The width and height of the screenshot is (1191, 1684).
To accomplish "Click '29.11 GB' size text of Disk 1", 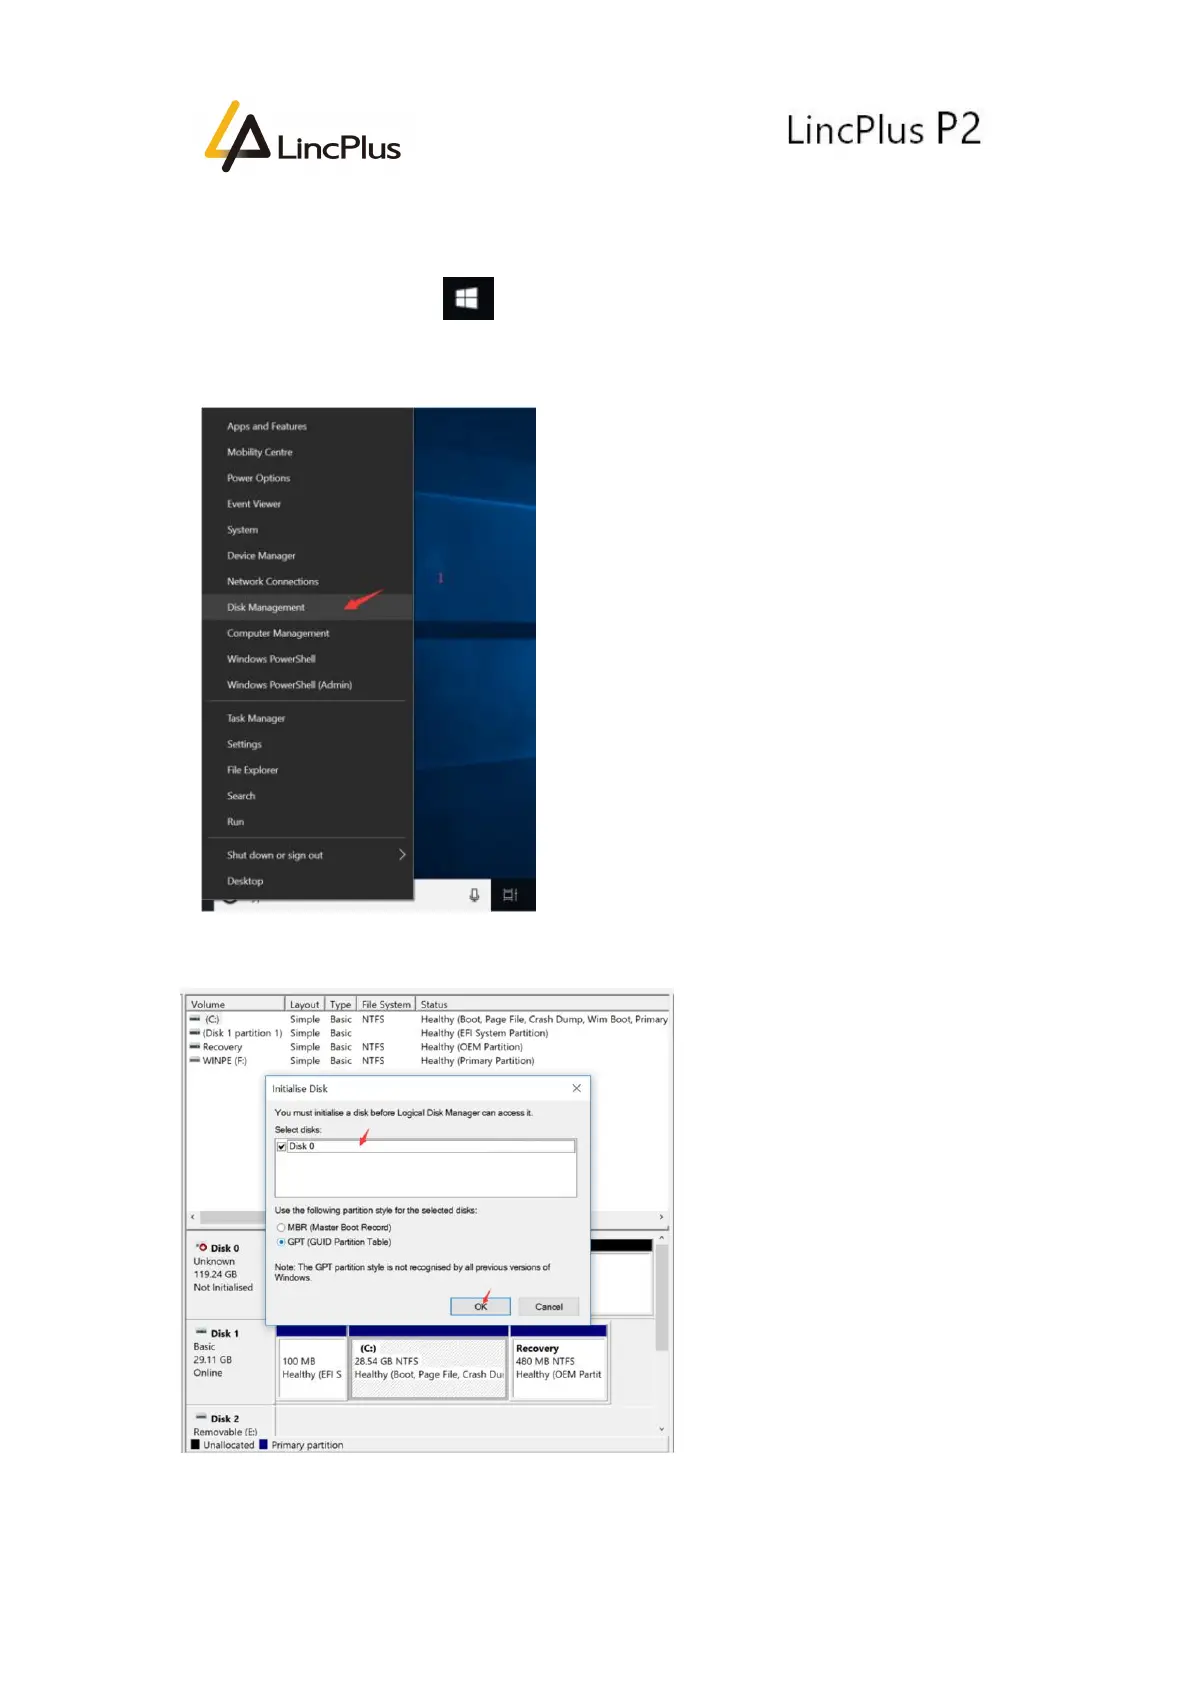I will [x=212, y=1359].
